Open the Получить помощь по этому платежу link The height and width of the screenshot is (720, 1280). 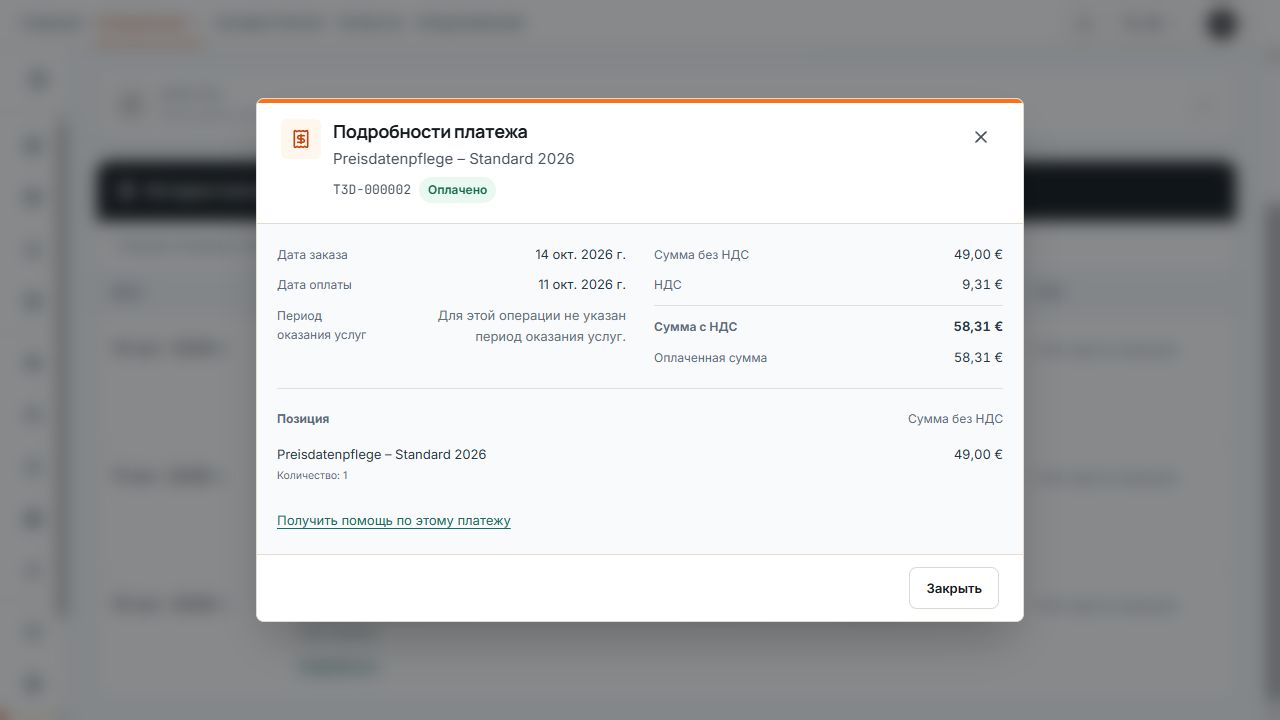point(394,520)
